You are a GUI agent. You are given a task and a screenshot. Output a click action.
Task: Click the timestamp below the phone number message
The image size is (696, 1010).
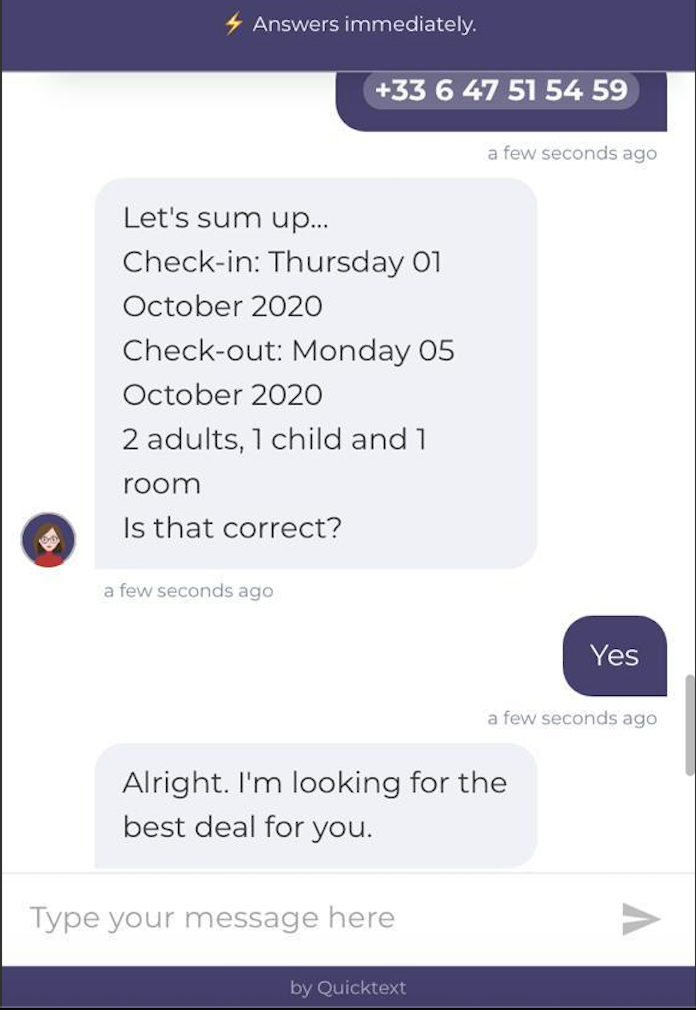pos(572,153)
